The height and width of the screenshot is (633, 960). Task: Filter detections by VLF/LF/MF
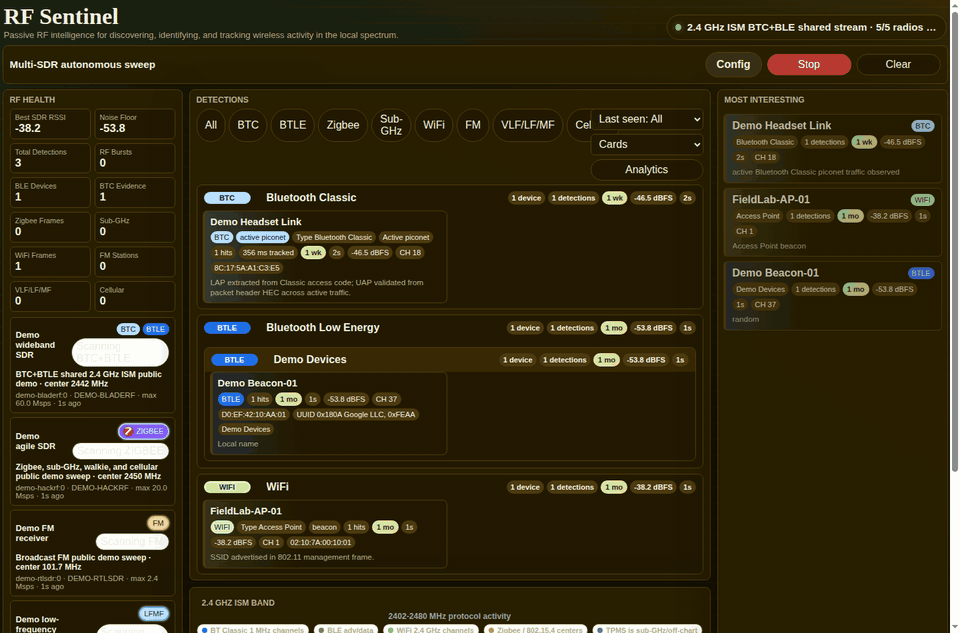tap(528, 125)
